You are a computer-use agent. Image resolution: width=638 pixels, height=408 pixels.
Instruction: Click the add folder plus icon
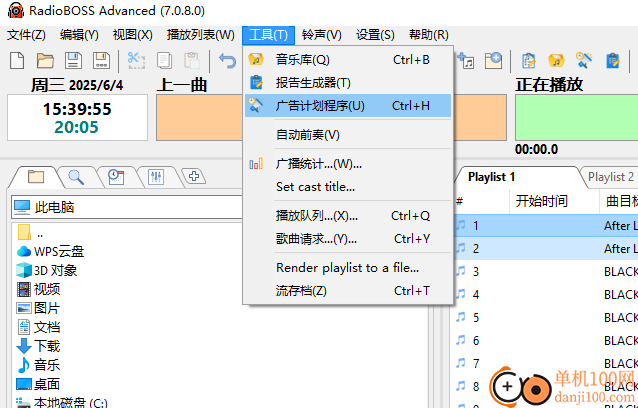pyautogui.click(x=493, y=61)
